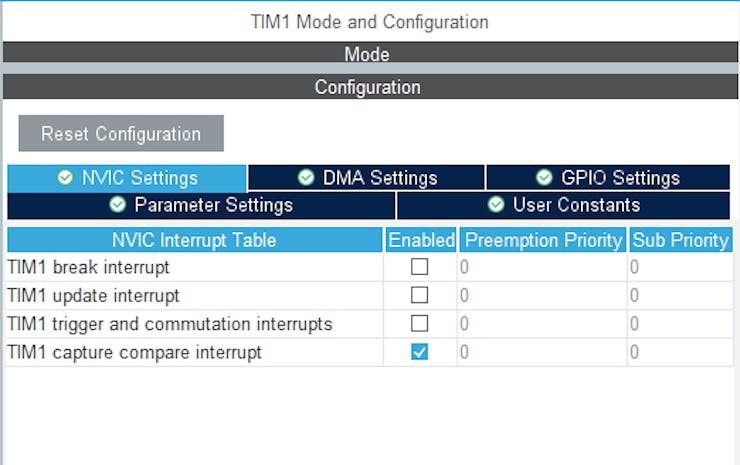740x465 pixels.
Task: Click the NVIC Interrupt Table column header
Action: pyautogui.click(x=194, y=240)
